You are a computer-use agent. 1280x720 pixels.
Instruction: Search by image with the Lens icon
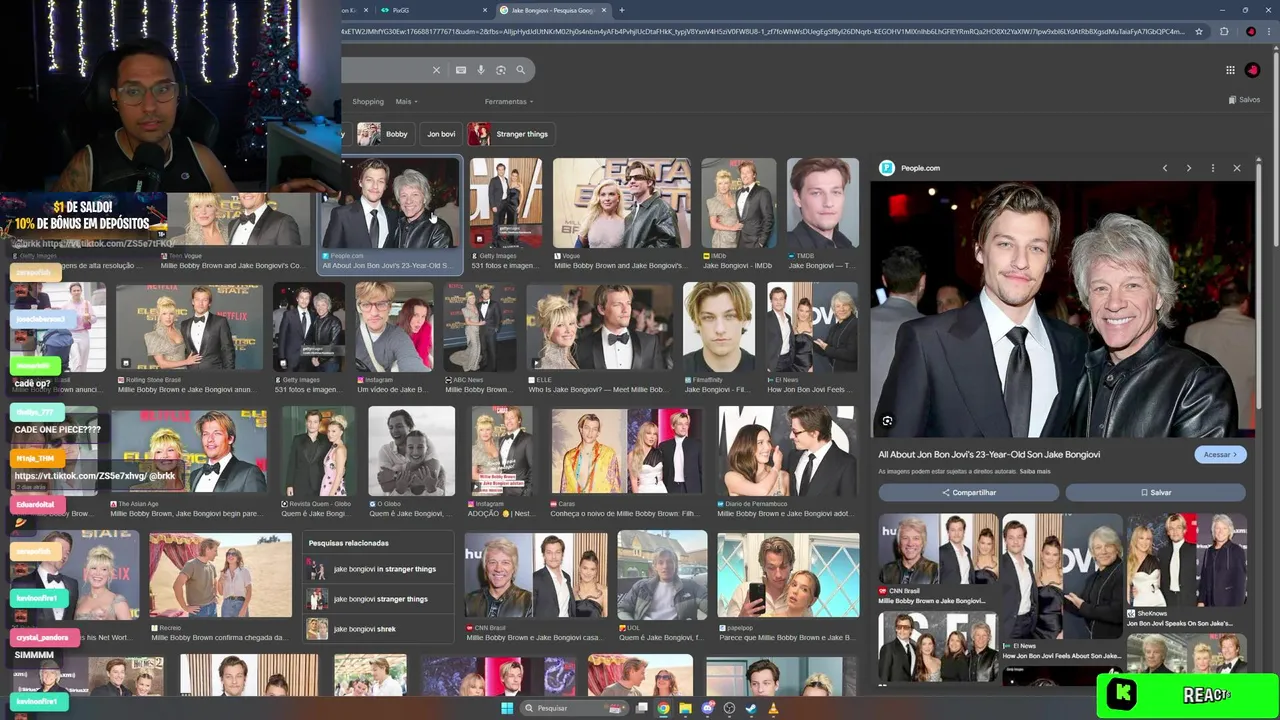point(501,70)
